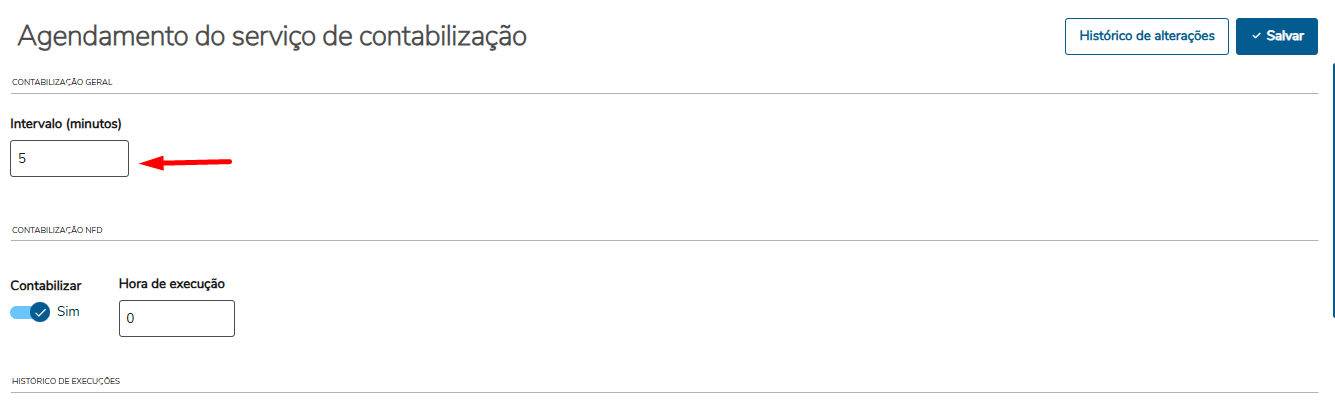This screenshot has height=412, width=1335.
Task: Click the value 5 in the Intervalo field
Action: coord(22,158)
